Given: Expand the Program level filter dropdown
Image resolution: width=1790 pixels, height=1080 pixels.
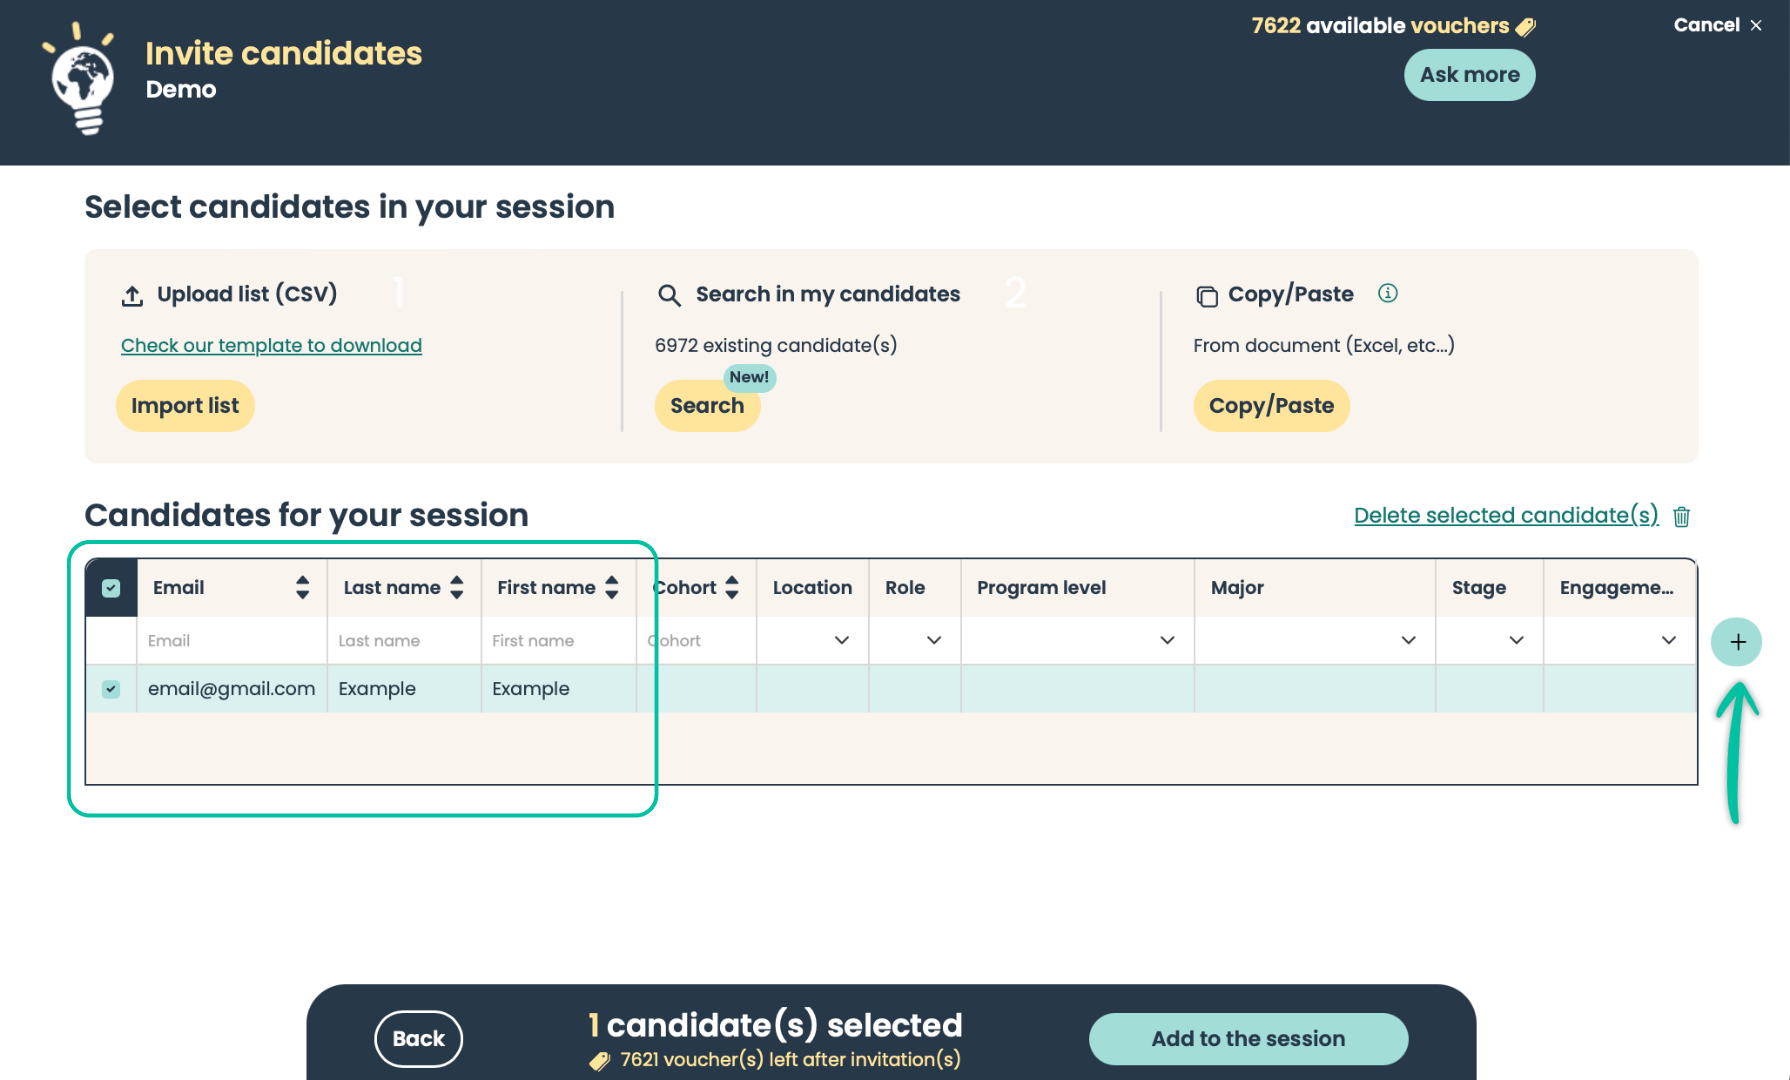Looking at the screenshot, I should click(x=1166, y=641).
